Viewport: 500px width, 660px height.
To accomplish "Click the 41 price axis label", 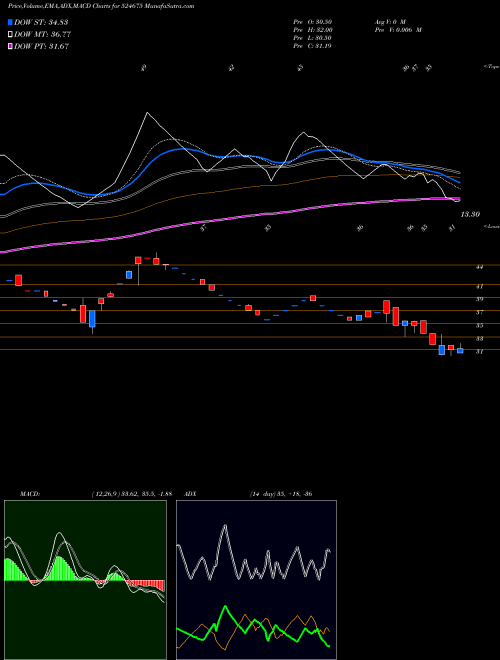I will pos(479,287).
